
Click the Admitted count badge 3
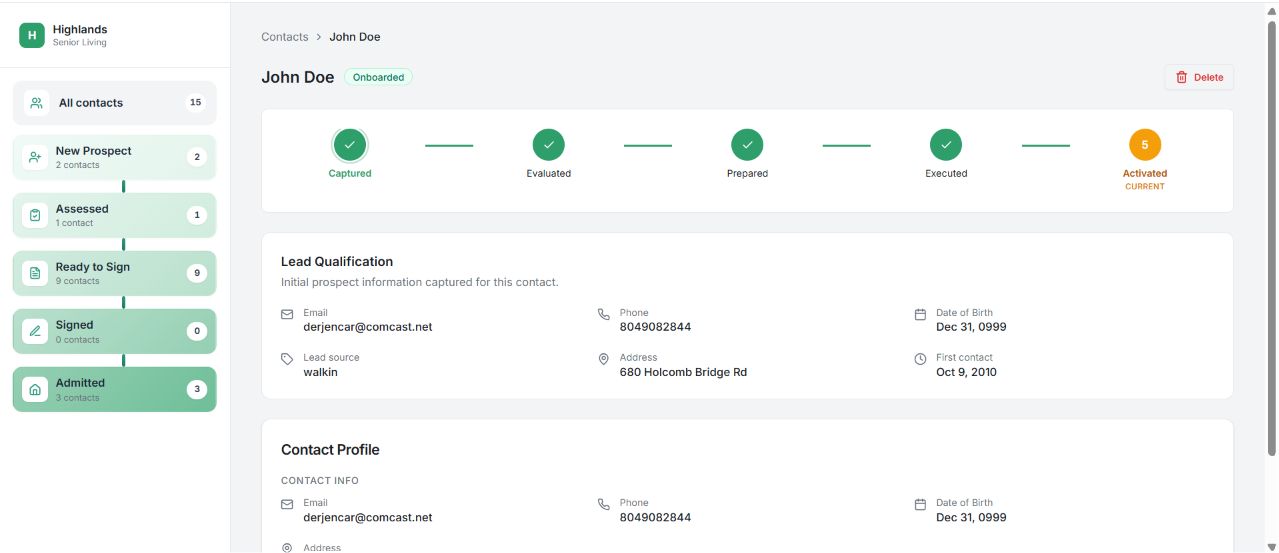(197, 389)
